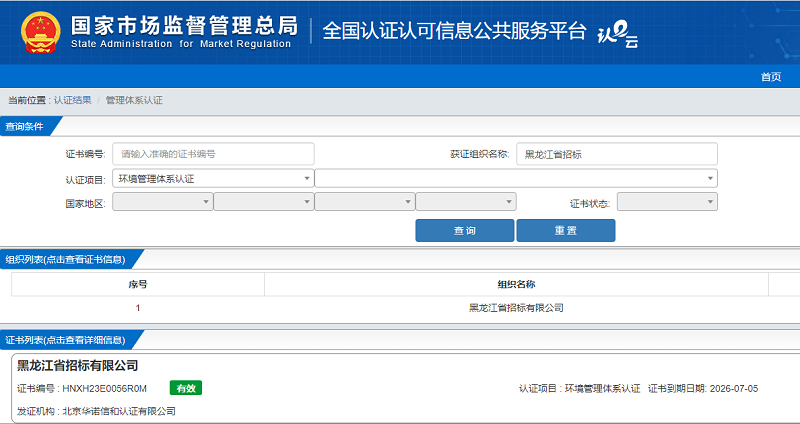Click 认证结果 in the breadcrumb

[73, 100]
